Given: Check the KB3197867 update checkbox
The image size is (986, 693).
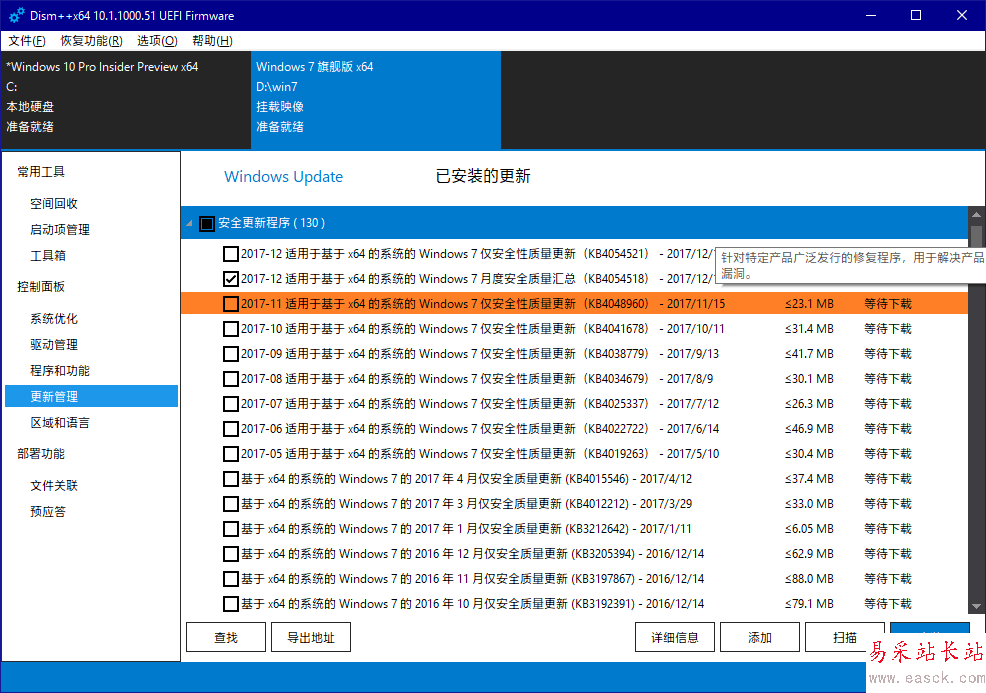Looking at the screenshot, I should point(231,579).
